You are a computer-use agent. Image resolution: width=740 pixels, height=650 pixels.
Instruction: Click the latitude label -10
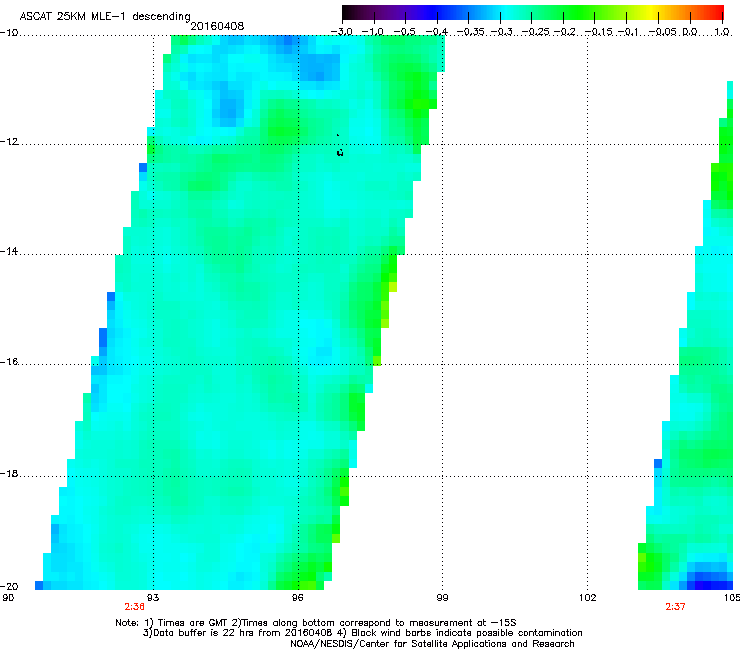click(9, 33)
